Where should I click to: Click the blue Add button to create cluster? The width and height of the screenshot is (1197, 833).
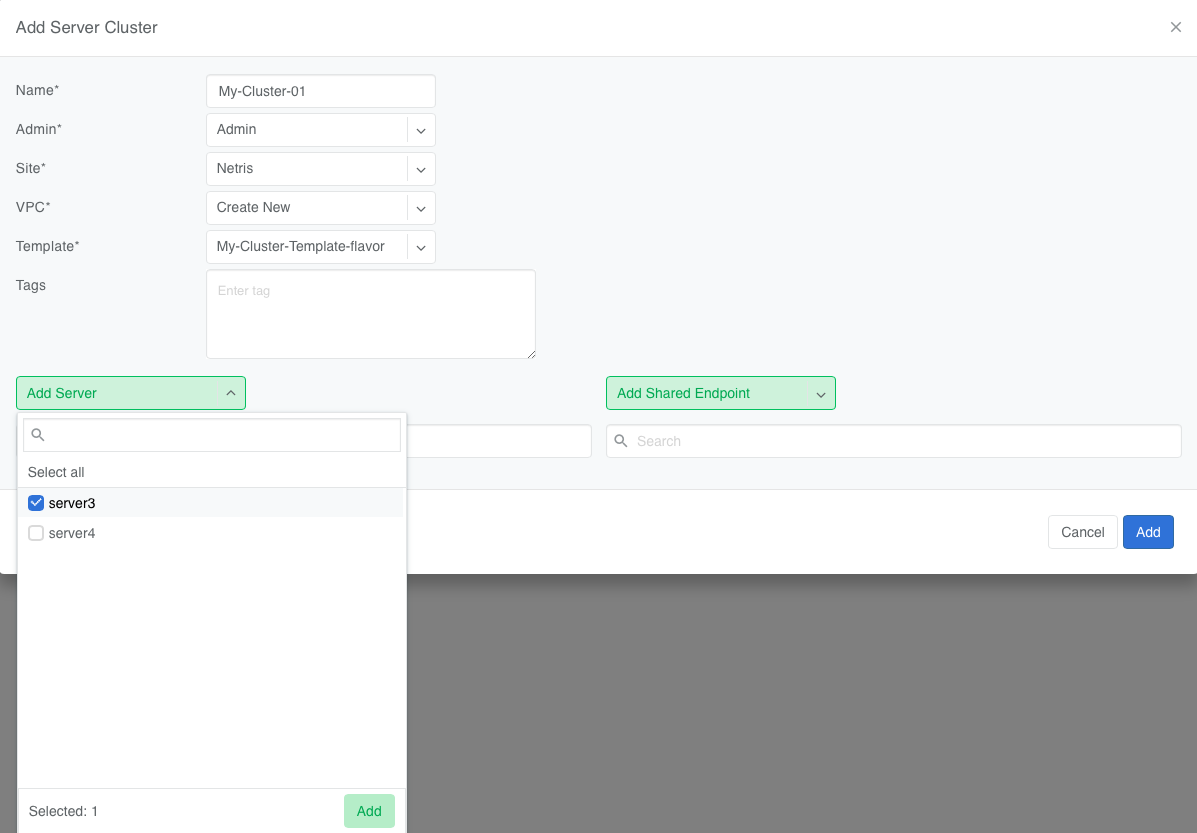click(1148, 532)
